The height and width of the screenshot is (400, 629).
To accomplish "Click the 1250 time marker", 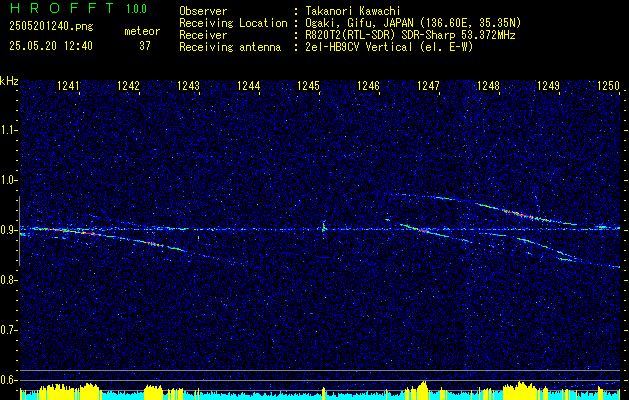I will point(608,86).
